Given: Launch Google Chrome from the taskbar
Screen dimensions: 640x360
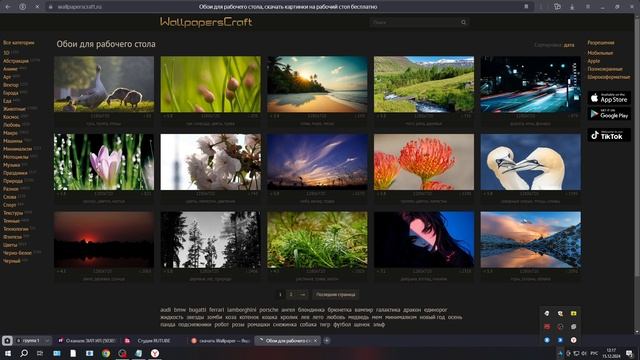Looking at the screenshot, I should click(106, 353).
